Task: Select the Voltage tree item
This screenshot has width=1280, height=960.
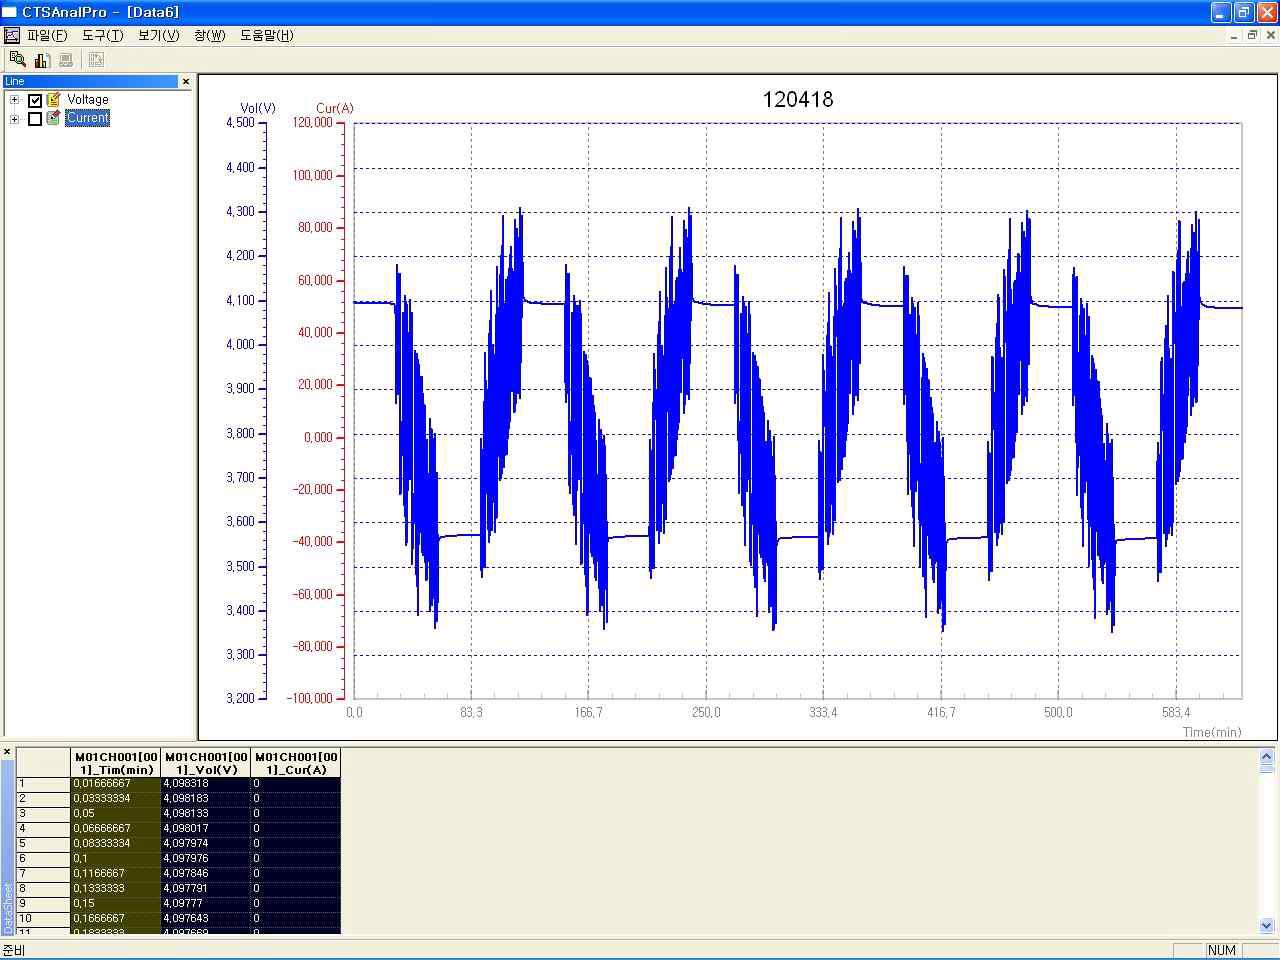Action: pos(87,100)
